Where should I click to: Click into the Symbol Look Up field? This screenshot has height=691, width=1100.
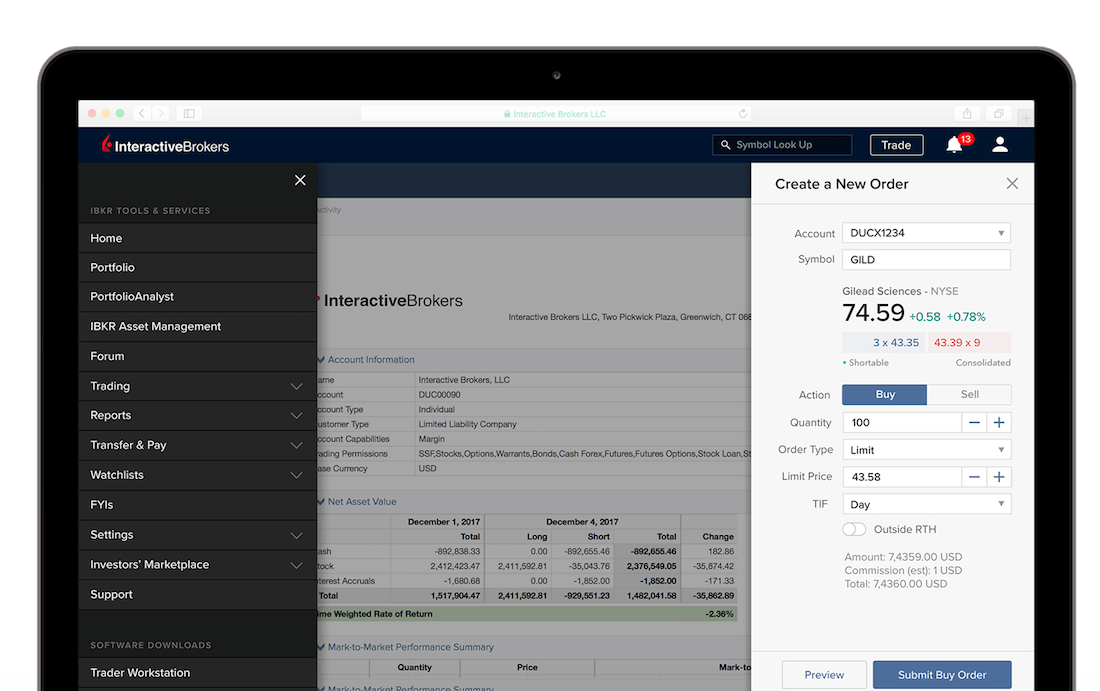[x=782, y=145]
